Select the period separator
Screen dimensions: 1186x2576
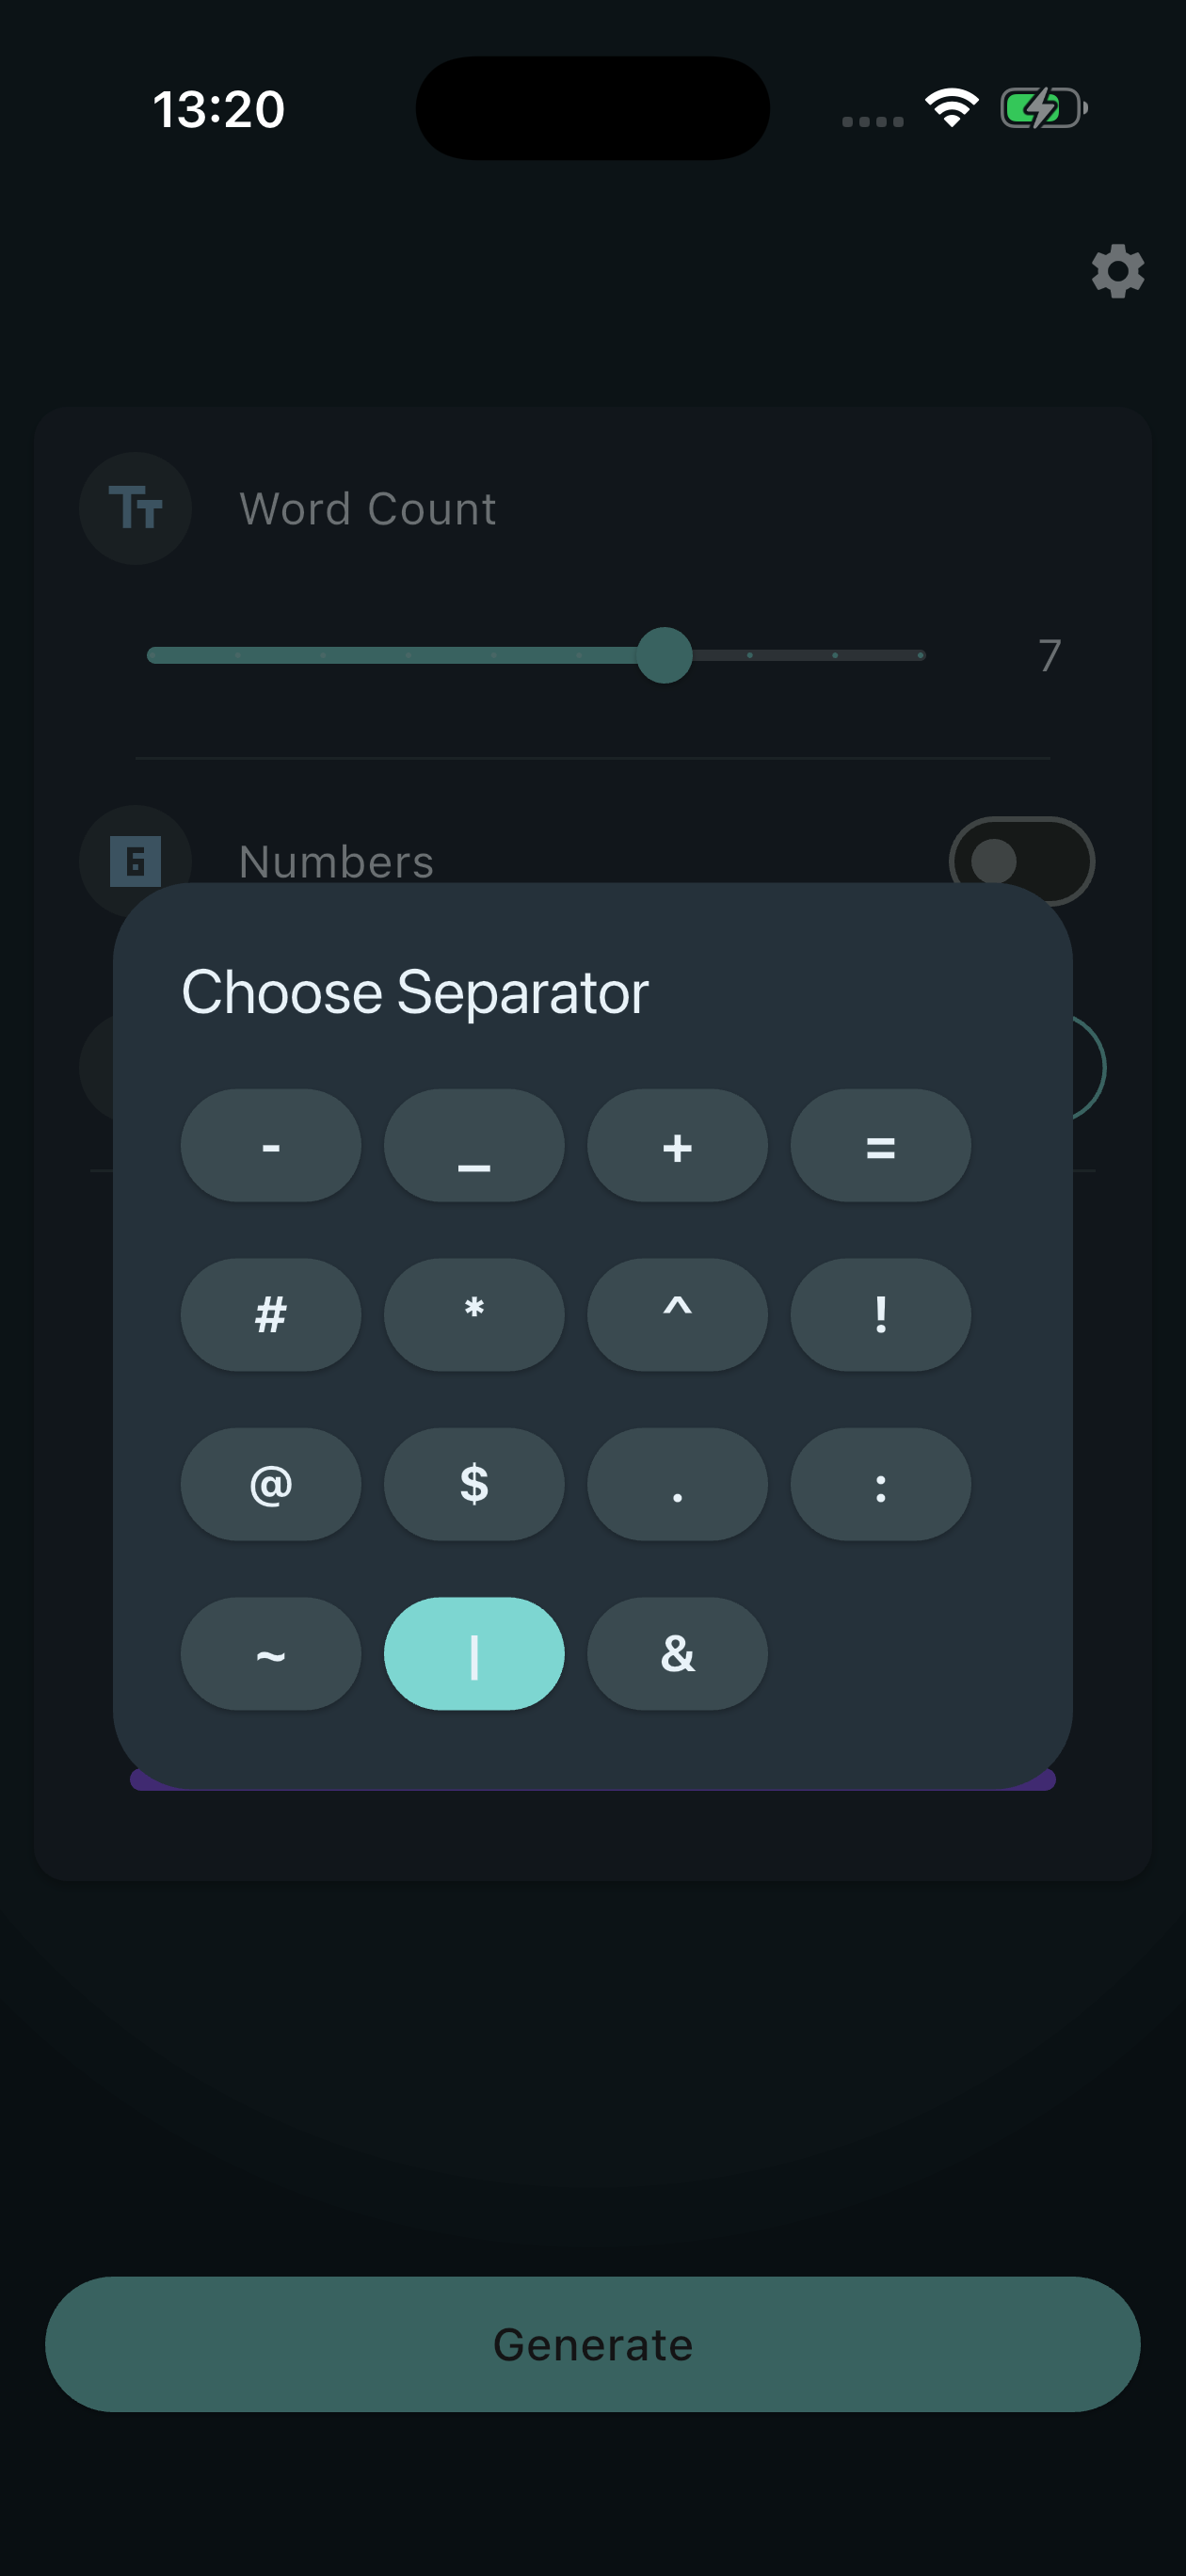[677, 1485]
